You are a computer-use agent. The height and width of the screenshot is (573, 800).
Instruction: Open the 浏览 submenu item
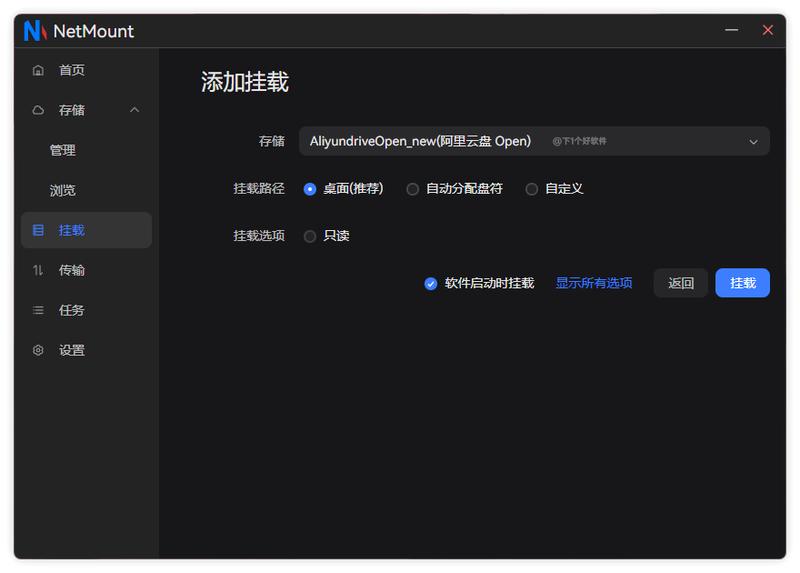click(63, 190)
